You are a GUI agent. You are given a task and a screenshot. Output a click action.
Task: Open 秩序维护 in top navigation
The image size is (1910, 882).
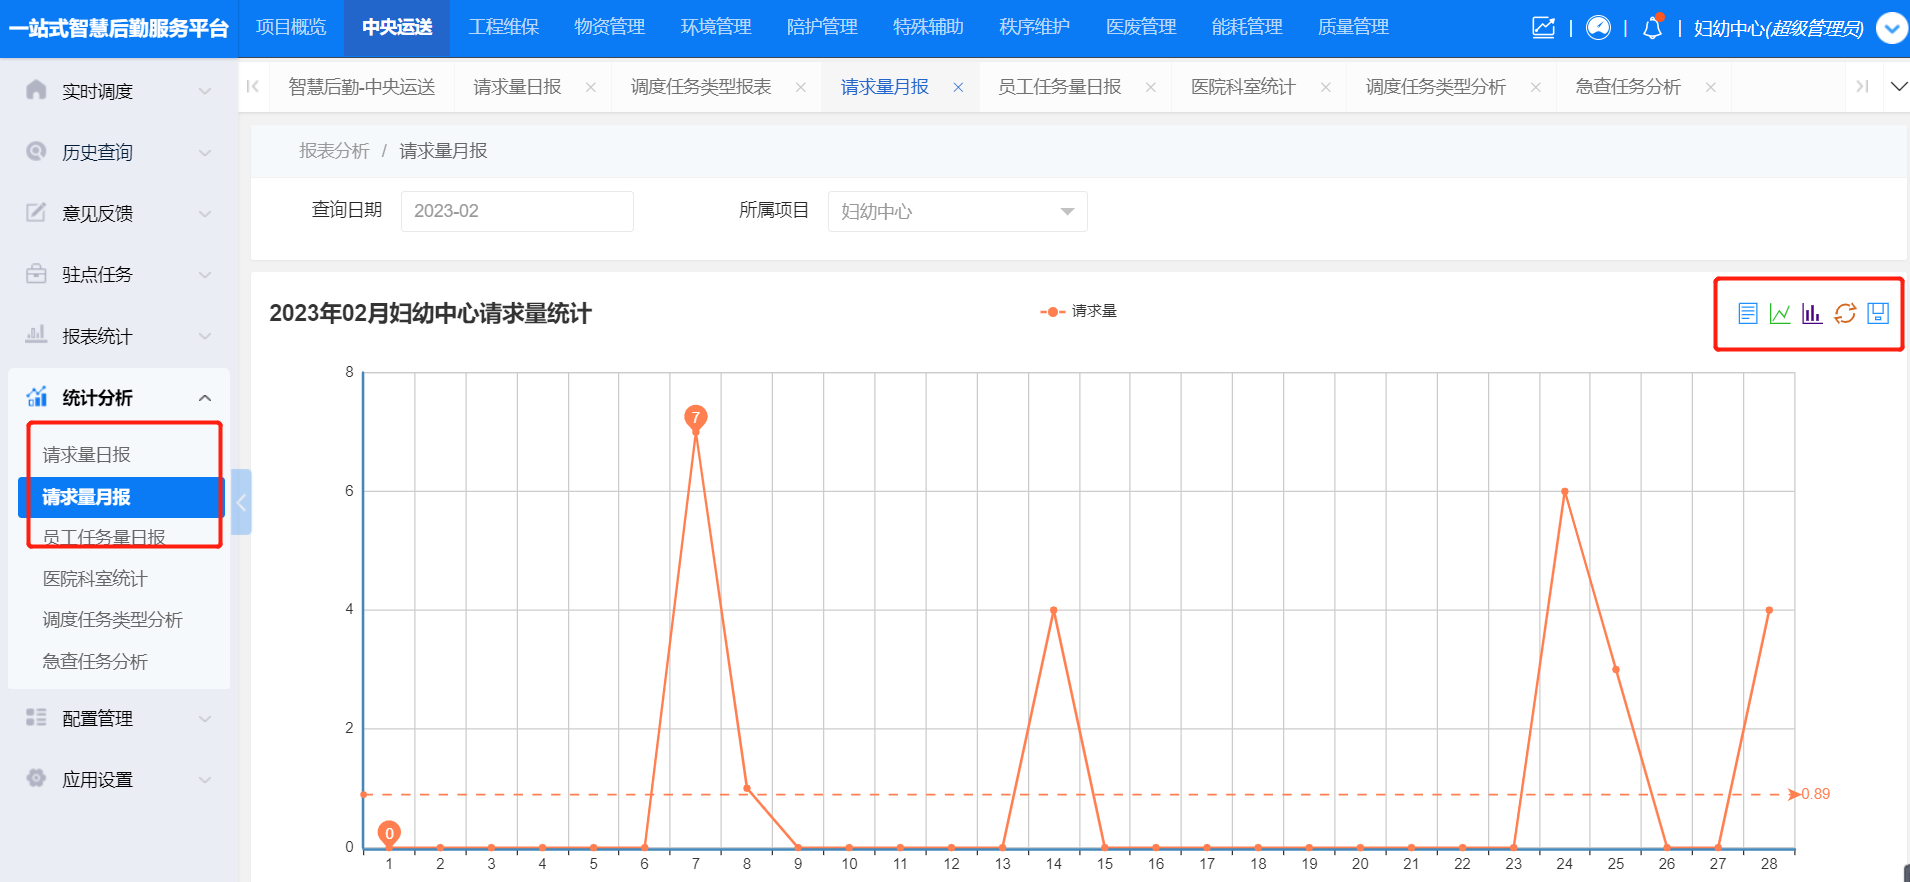tap(1034, 27)
